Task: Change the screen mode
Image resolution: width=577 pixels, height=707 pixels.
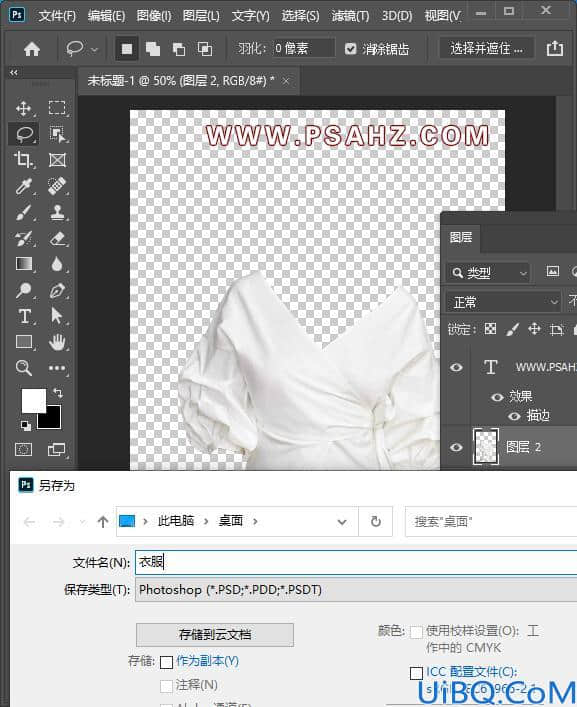Action: tap(57, 449)
